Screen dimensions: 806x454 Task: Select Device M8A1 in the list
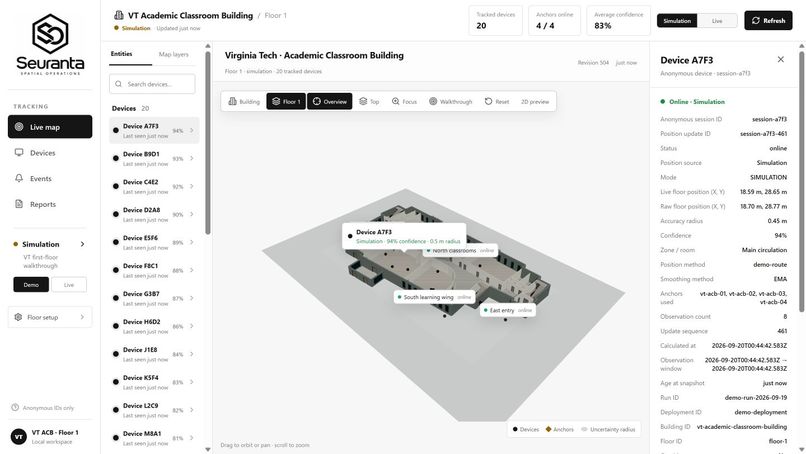[153, 438]
